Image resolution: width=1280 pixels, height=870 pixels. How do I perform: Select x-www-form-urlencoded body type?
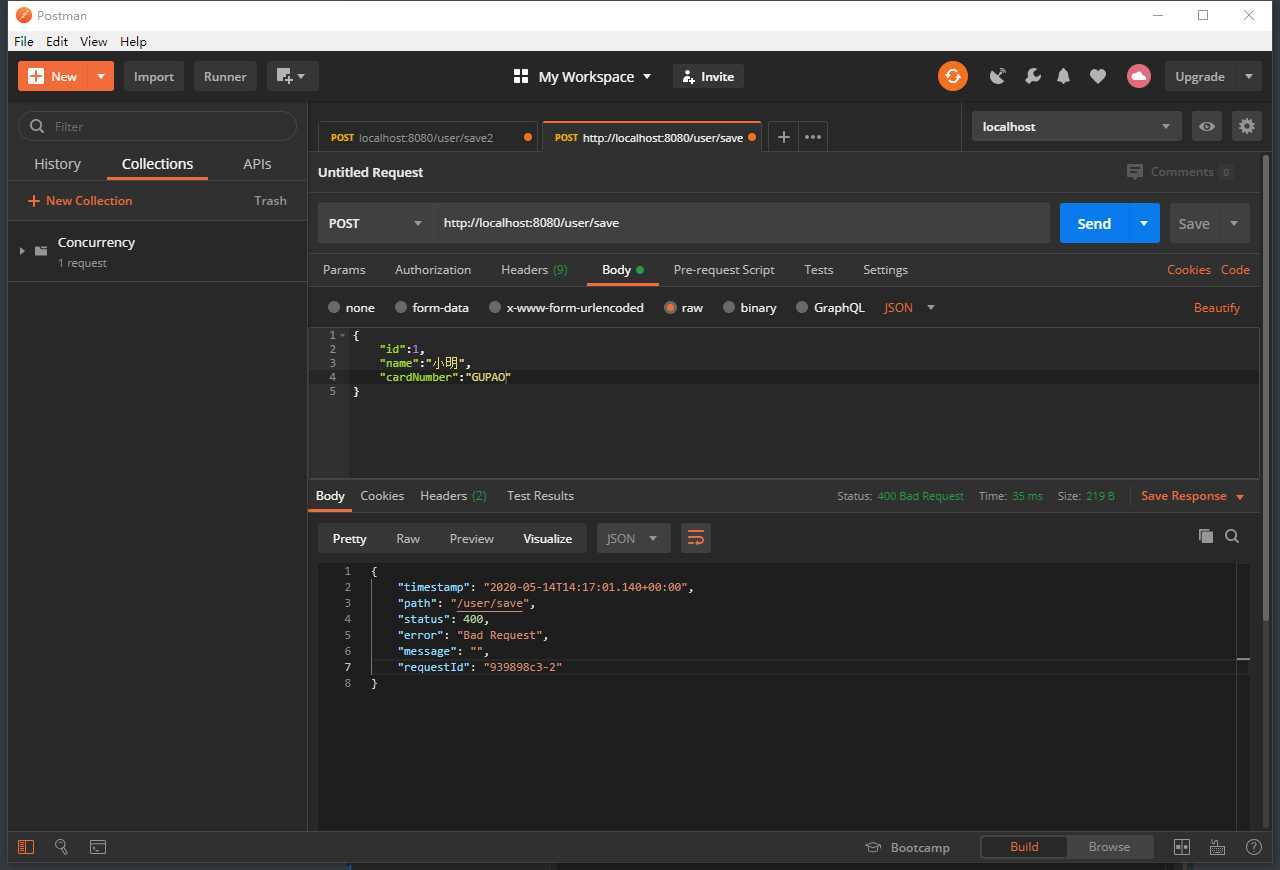tap(566, 307)
